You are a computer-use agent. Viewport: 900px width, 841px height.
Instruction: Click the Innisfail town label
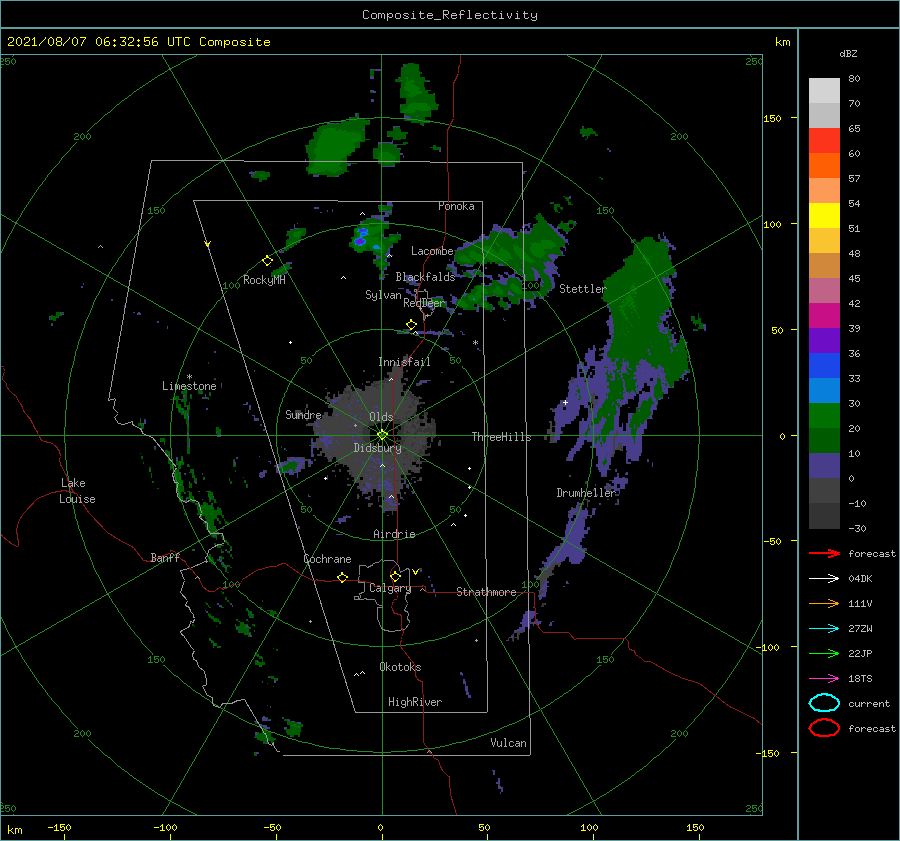(404, 362)
